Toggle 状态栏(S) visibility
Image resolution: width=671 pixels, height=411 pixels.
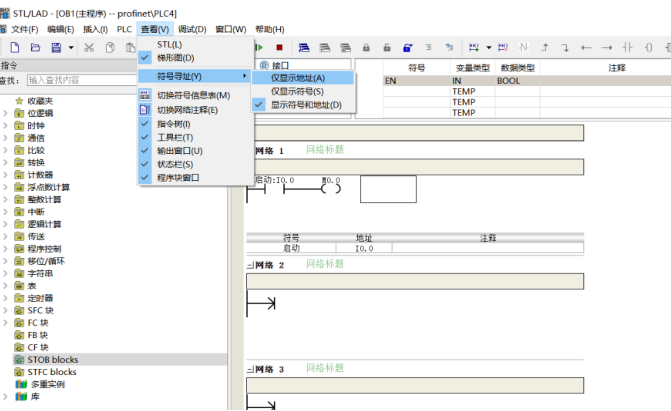coord(196,164)
